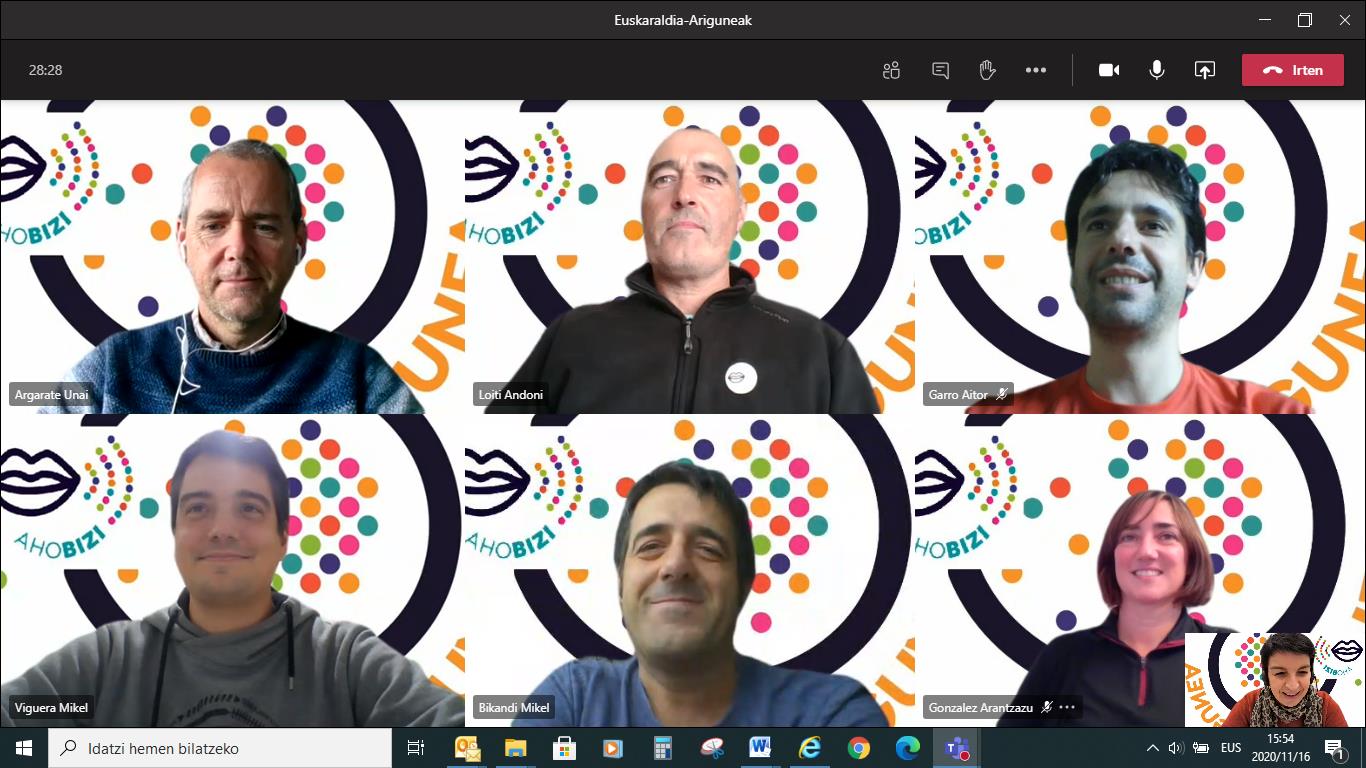
Task: Click the taskbar search box
Action: click(x=220, y=748)
